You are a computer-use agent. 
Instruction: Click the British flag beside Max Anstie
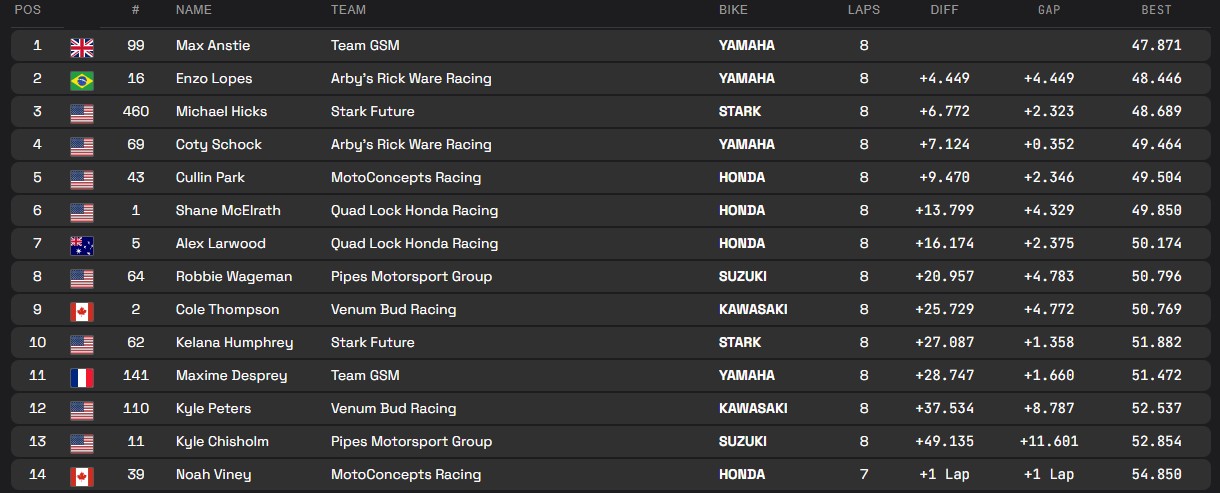tap(82, 46)
